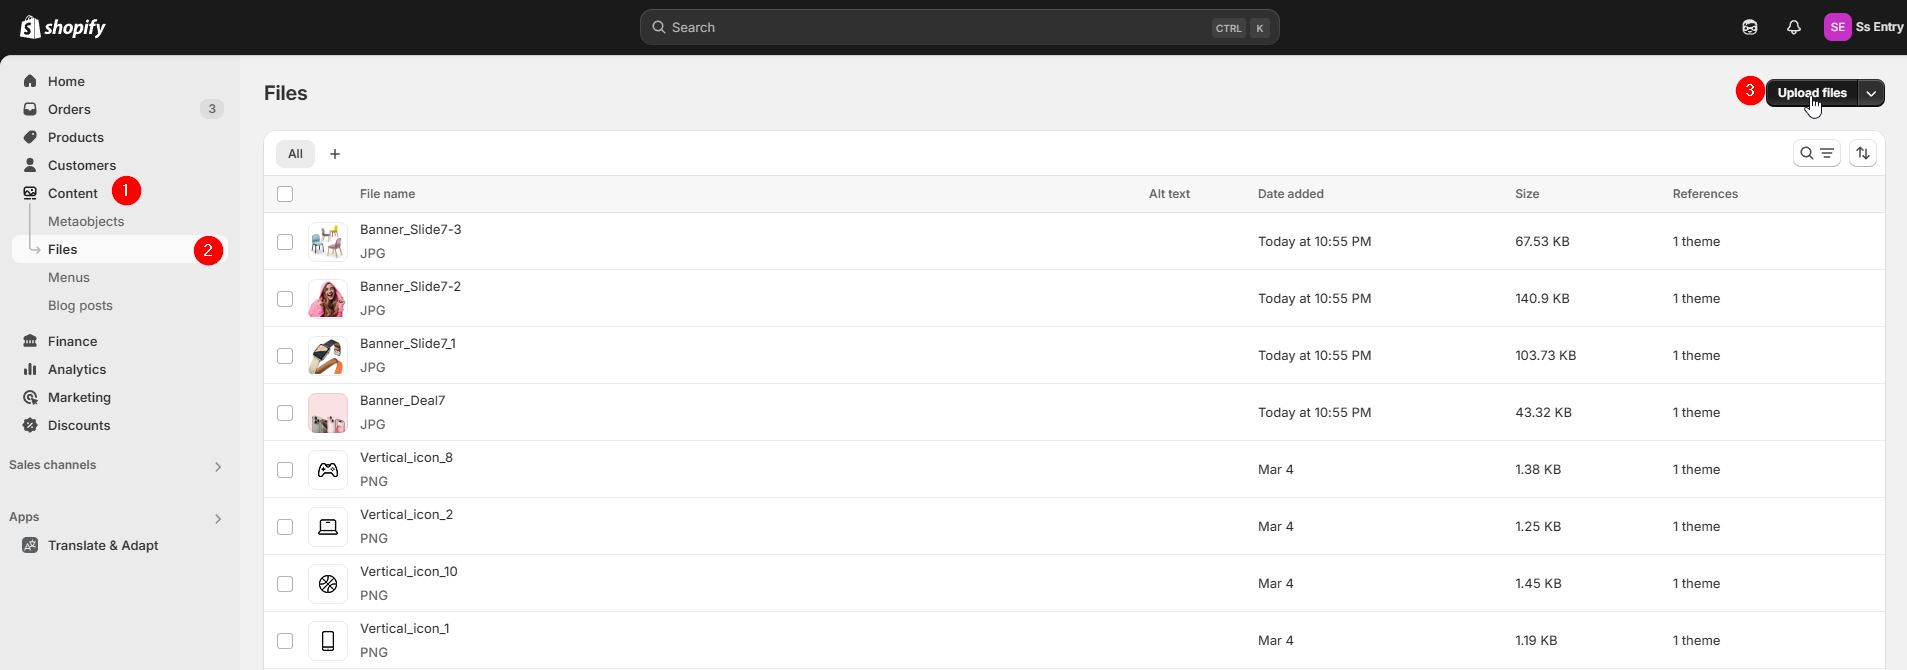Switch to the All tab in Files
Viewport: 1907px width, 670px height.
[295, 153]
